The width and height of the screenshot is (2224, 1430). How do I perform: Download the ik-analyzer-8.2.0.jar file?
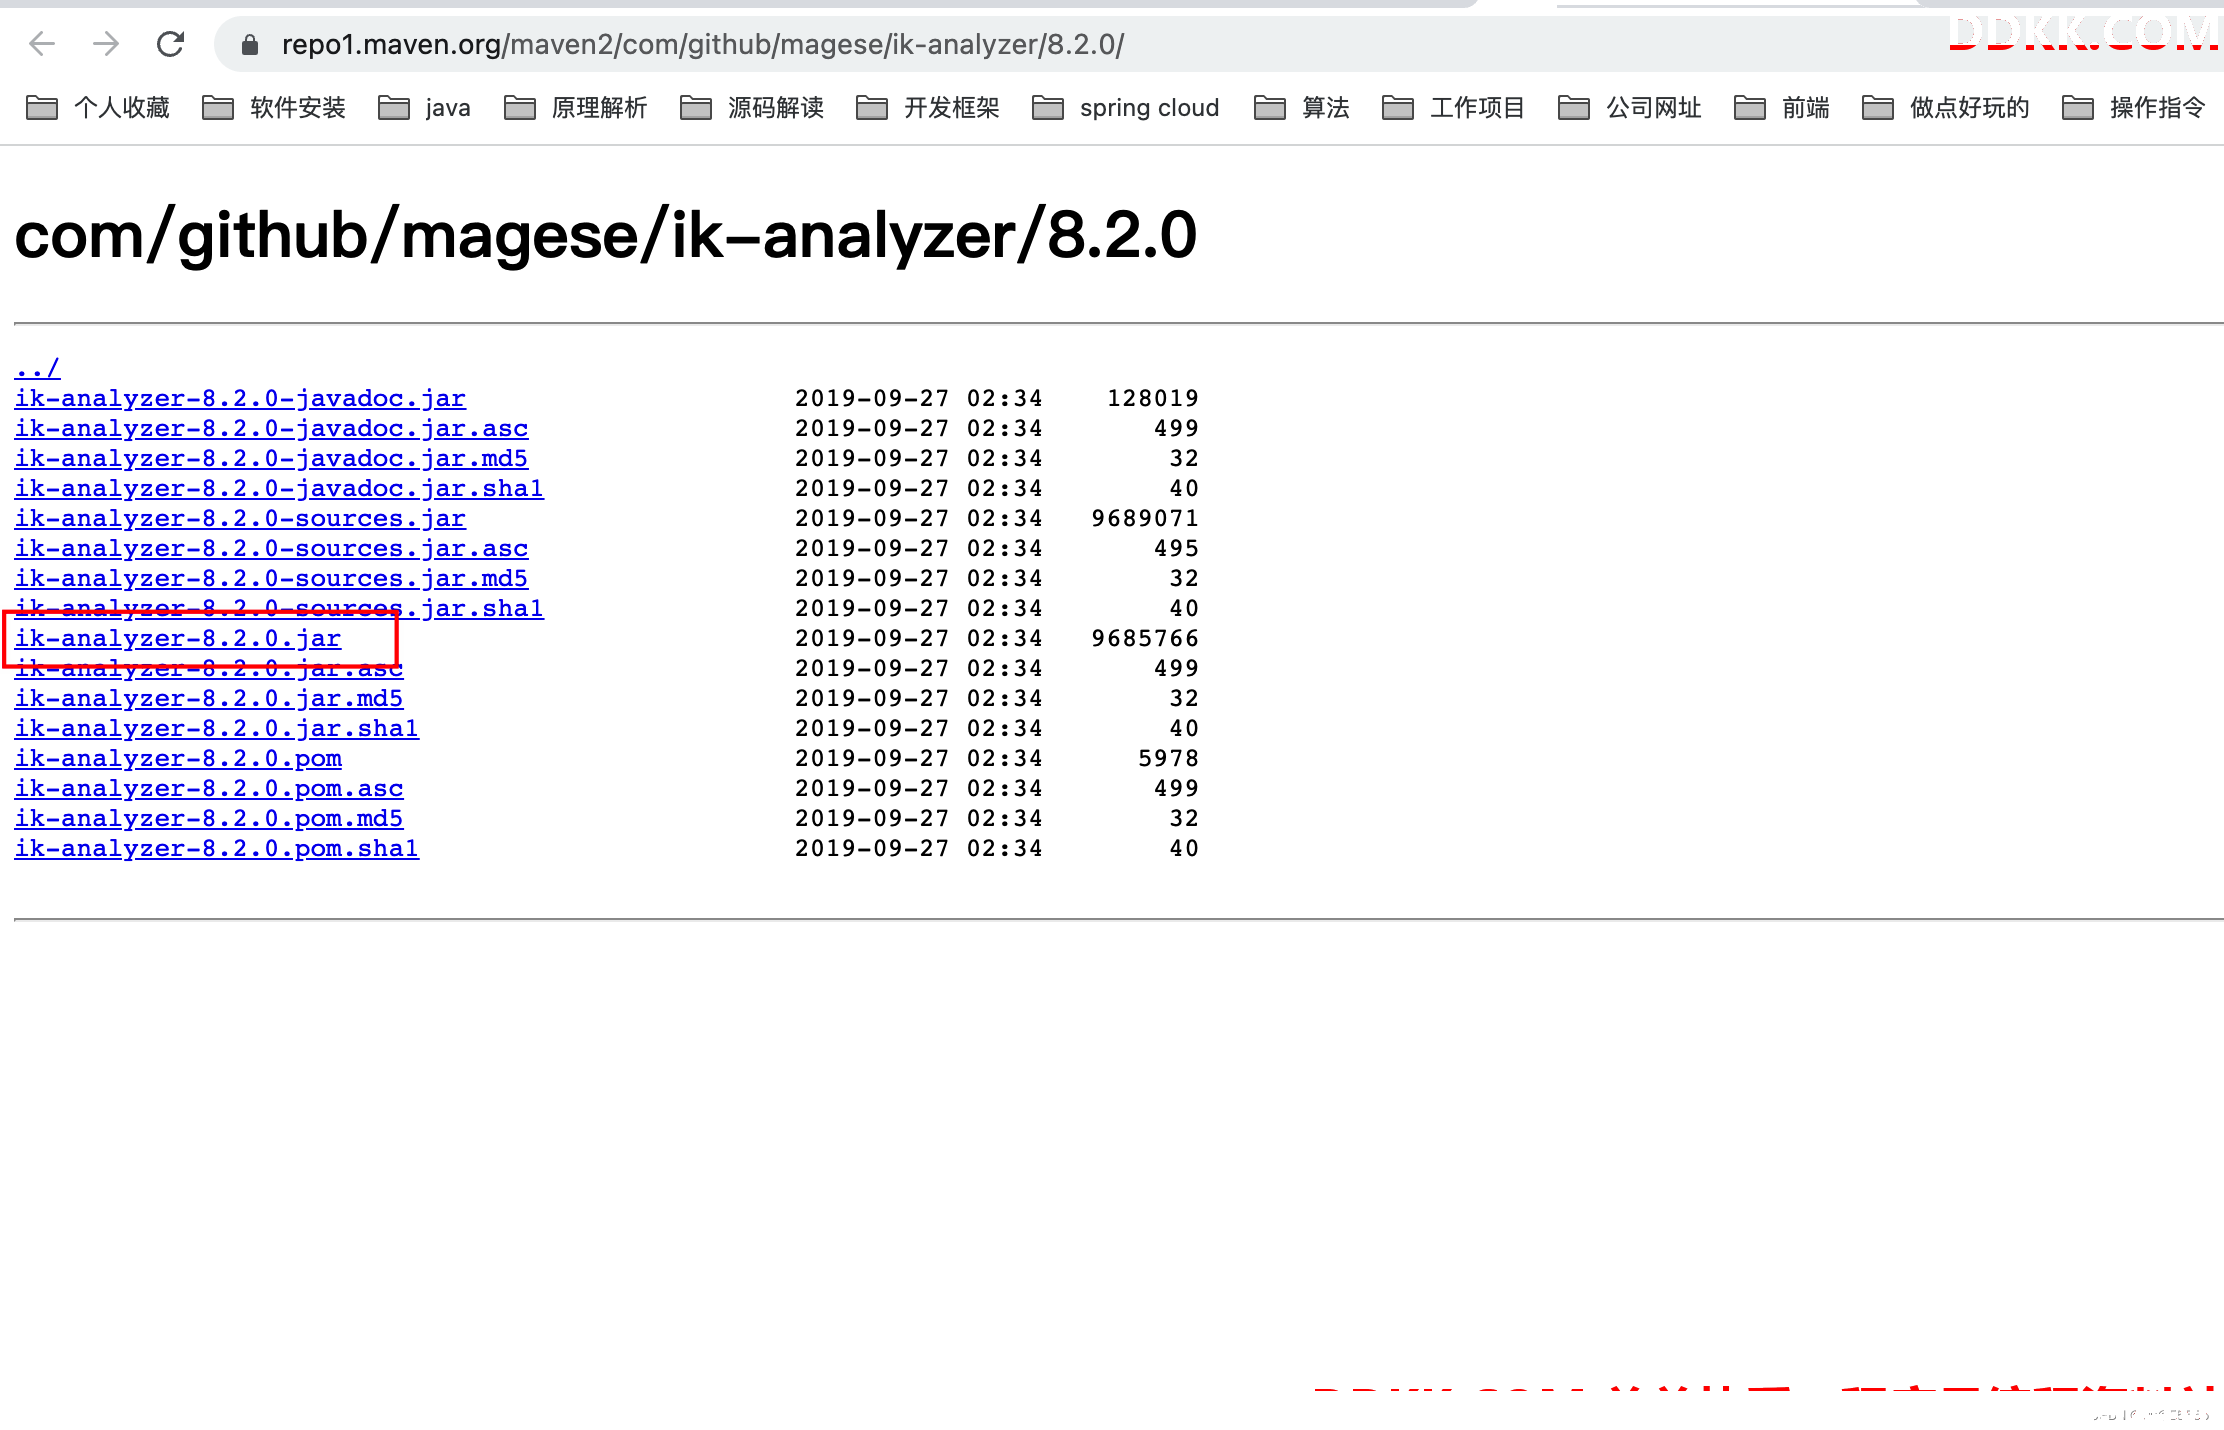pyautogui.click(x=178, y=638)
